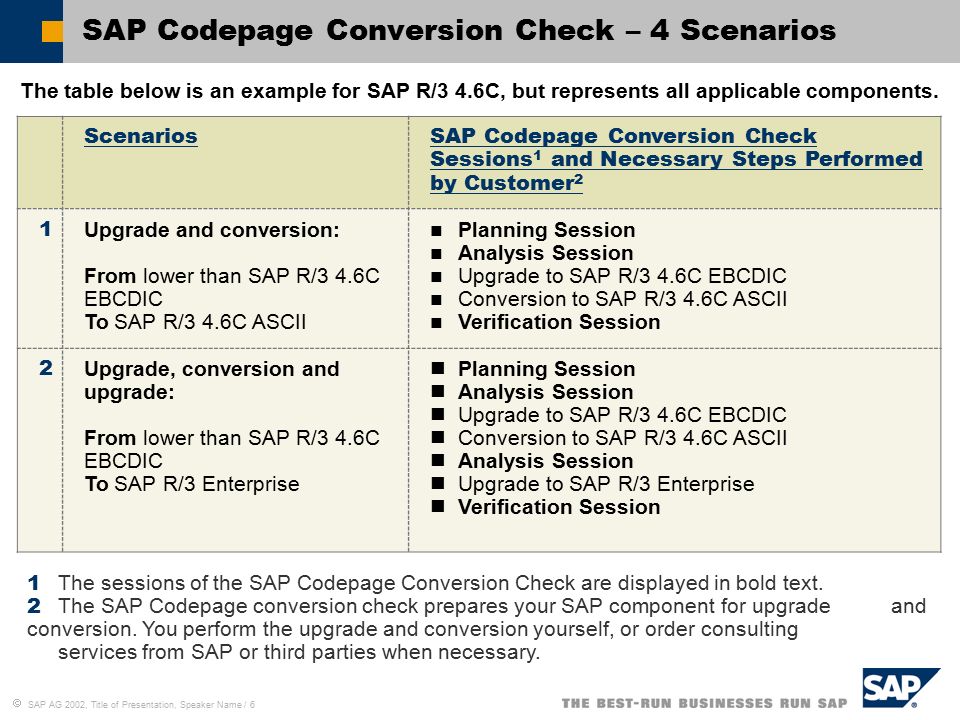The image size is (960, 720).
Task: Click Upgrade, conversion and upgrade heading
Action: (211, 380)
